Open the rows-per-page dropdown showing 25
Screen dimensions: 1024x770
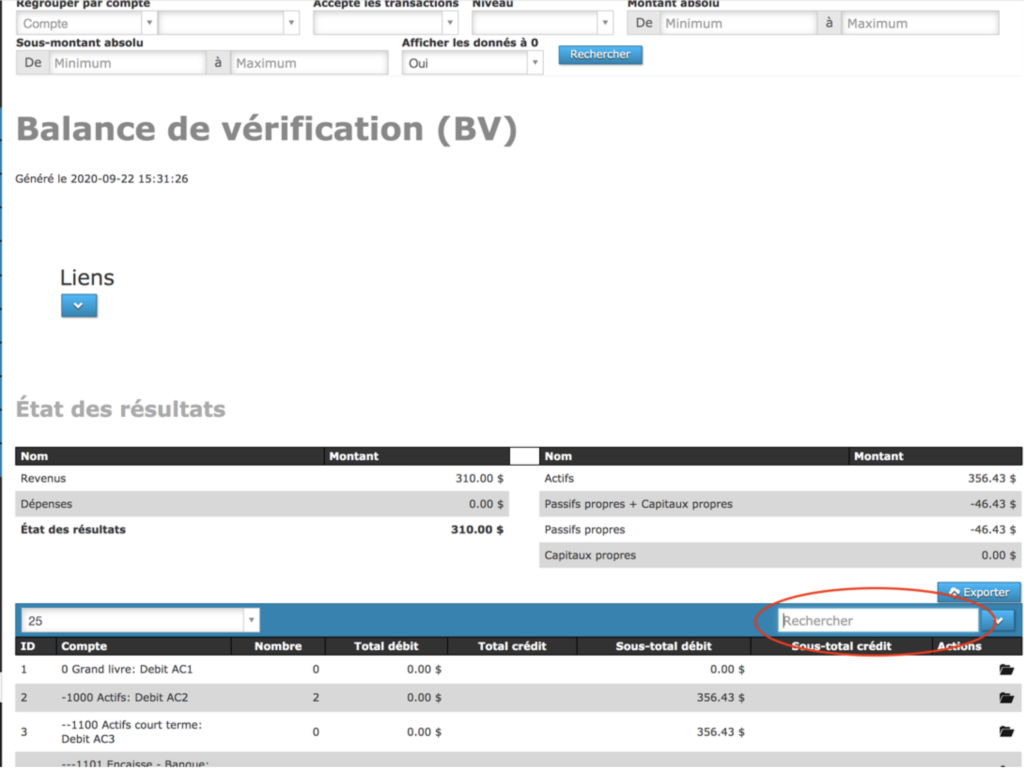click(x=139, y=621)
